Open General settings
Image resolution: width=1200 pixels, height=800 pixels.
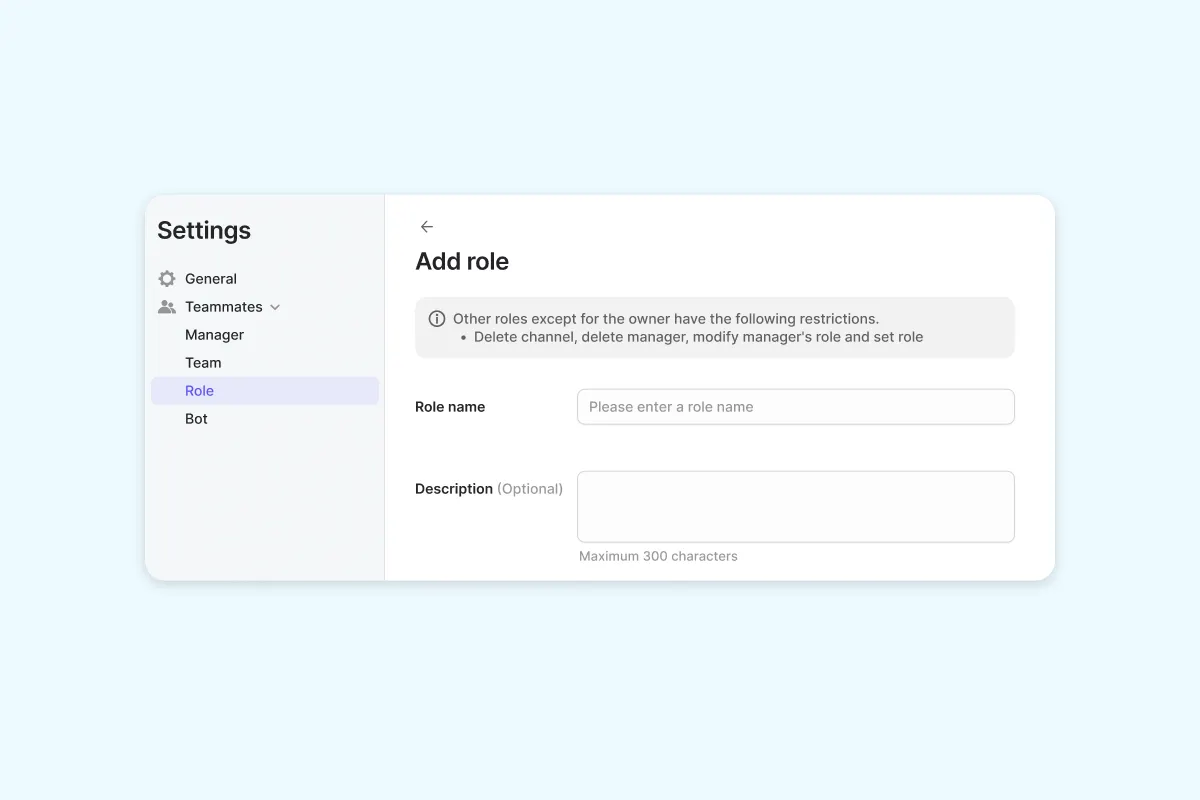pos(211,279)
